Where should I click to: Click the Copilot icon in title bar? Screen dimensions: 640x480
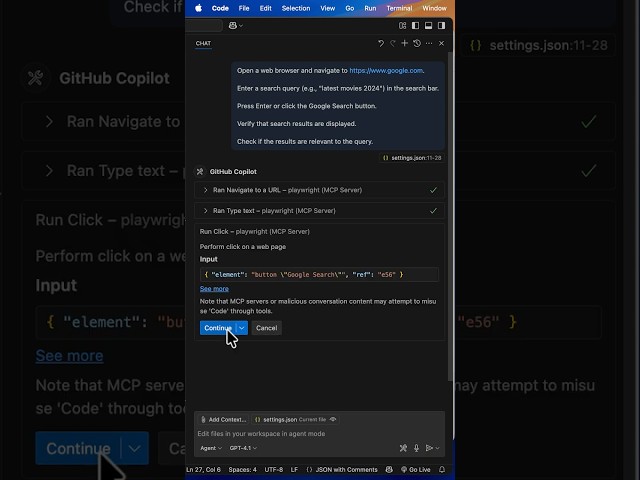(x=233, y=25)
